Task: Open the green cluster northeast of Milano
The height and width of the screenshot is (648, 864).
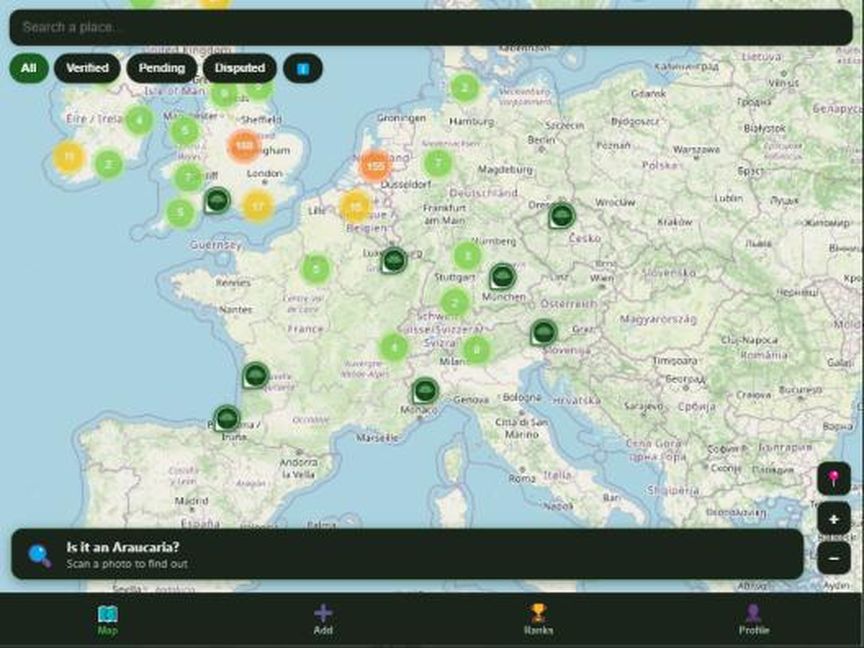Action: click(x=477, y=350)
